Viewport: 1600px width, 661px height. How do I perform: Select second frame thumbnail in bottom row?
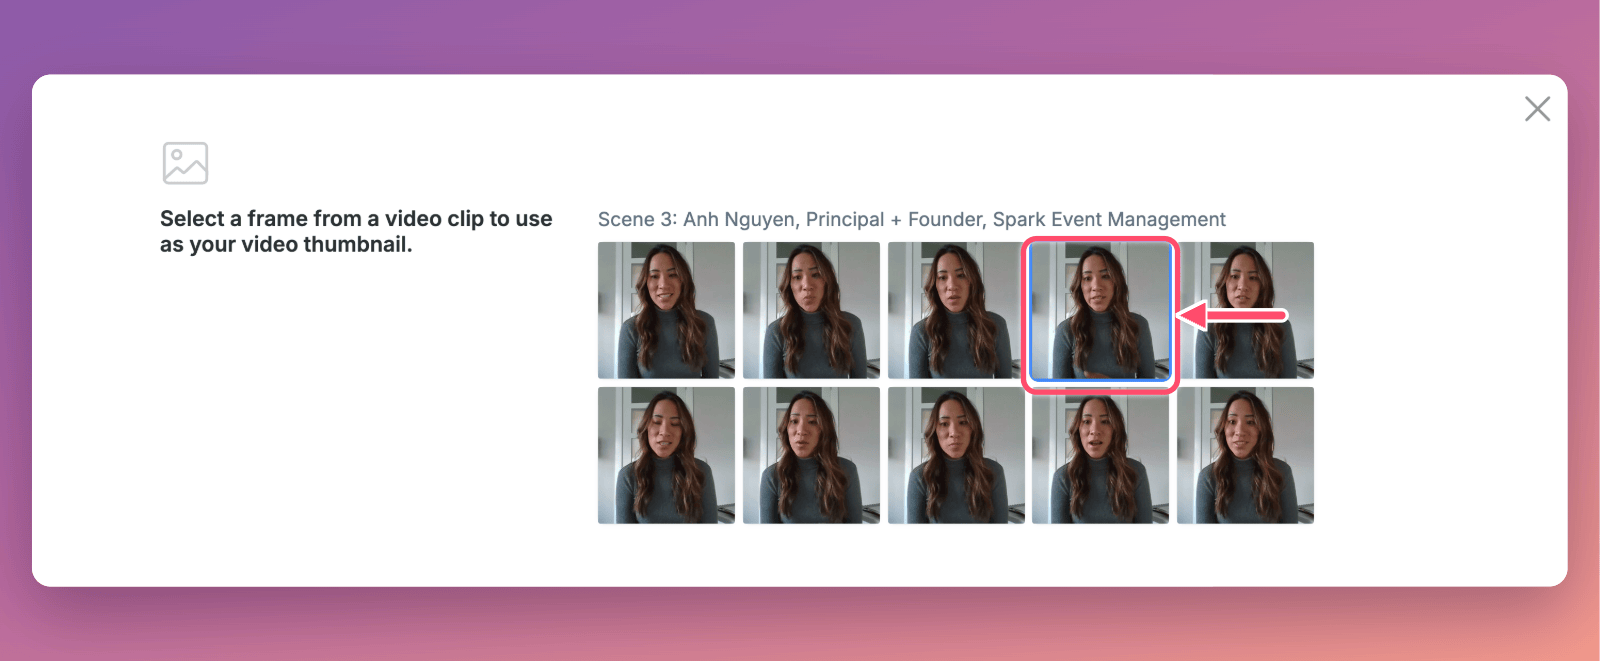pos(811,455)
